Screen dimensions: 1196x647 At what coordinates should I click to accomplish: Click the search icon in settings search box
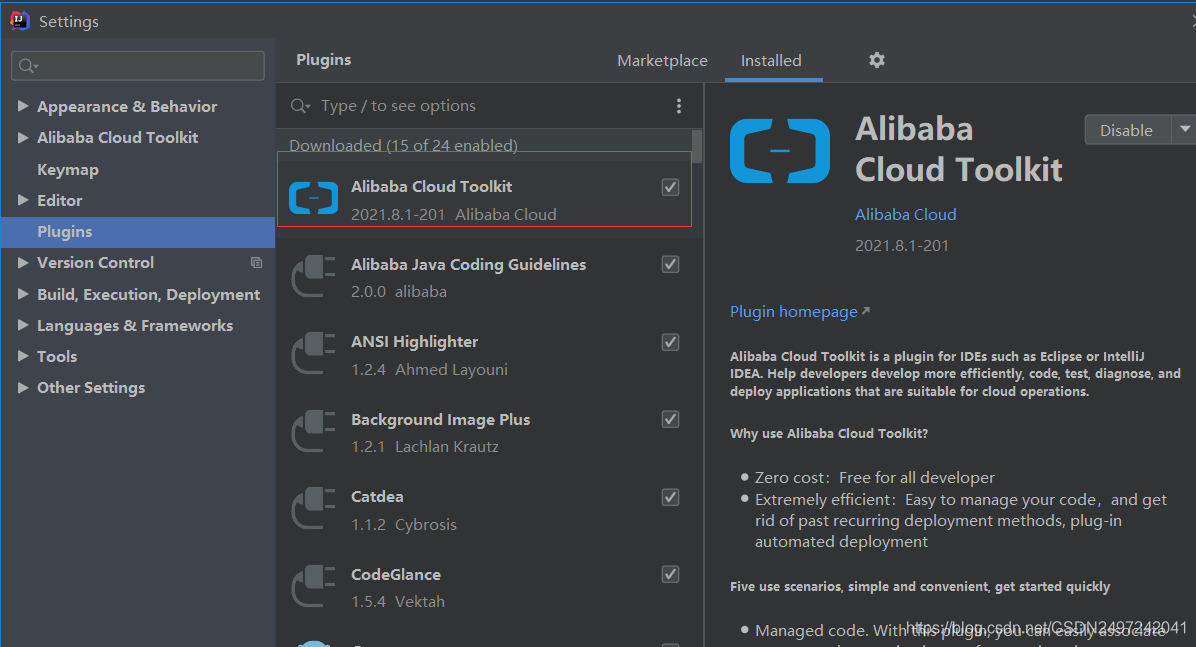pyautogui.click(x=27, y=66)
